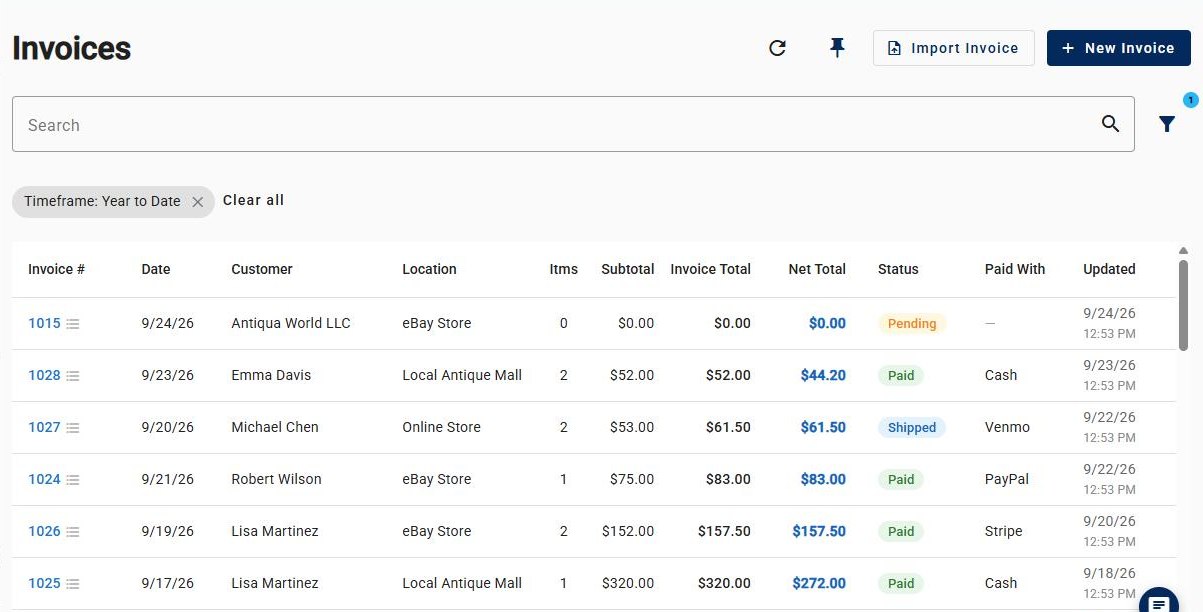1203x612 pixels.
Task: Open the row menu icon for invoice 1015
Action: click(73, 324)
